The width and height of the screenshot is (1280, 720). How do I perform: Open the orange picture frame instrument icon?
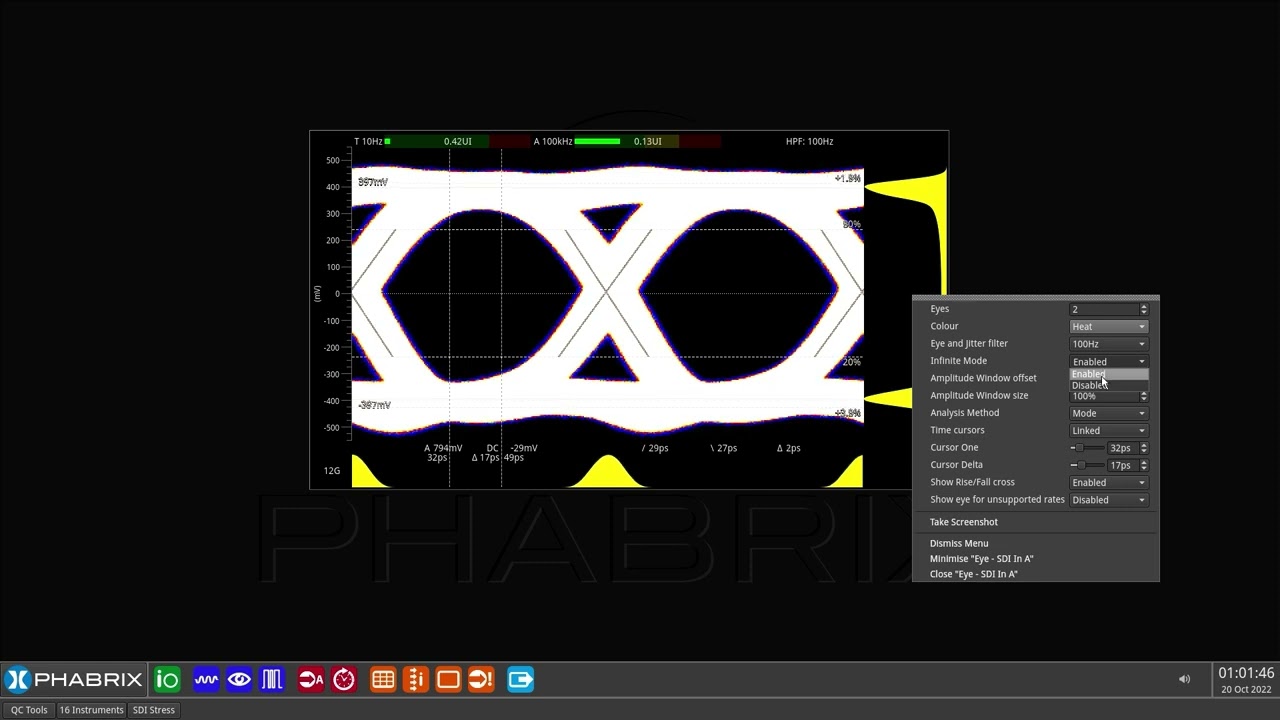(x=448, y=680)
